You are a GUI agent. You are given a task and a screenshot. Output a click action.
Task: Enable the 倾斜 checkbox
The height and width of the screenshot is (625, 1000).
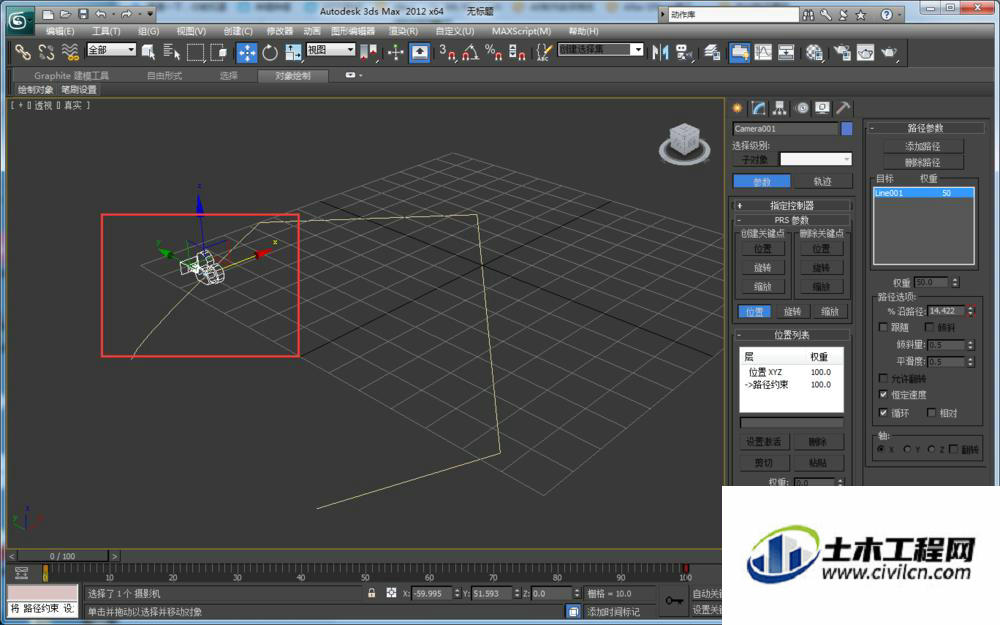[x=929, y=327]
